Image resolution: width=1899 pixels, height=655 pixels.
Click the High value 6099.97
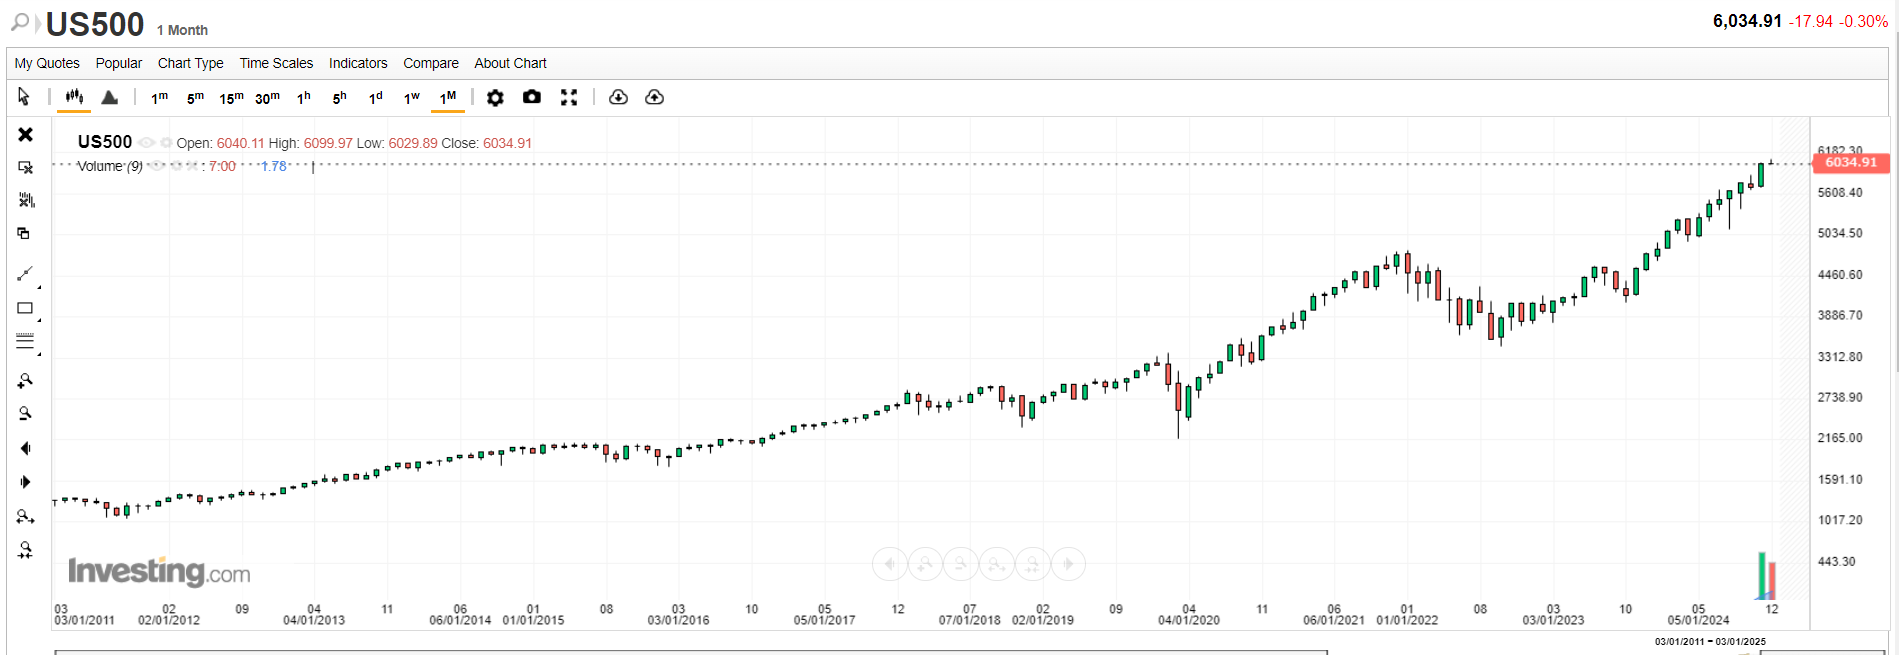tap(328, 143)
